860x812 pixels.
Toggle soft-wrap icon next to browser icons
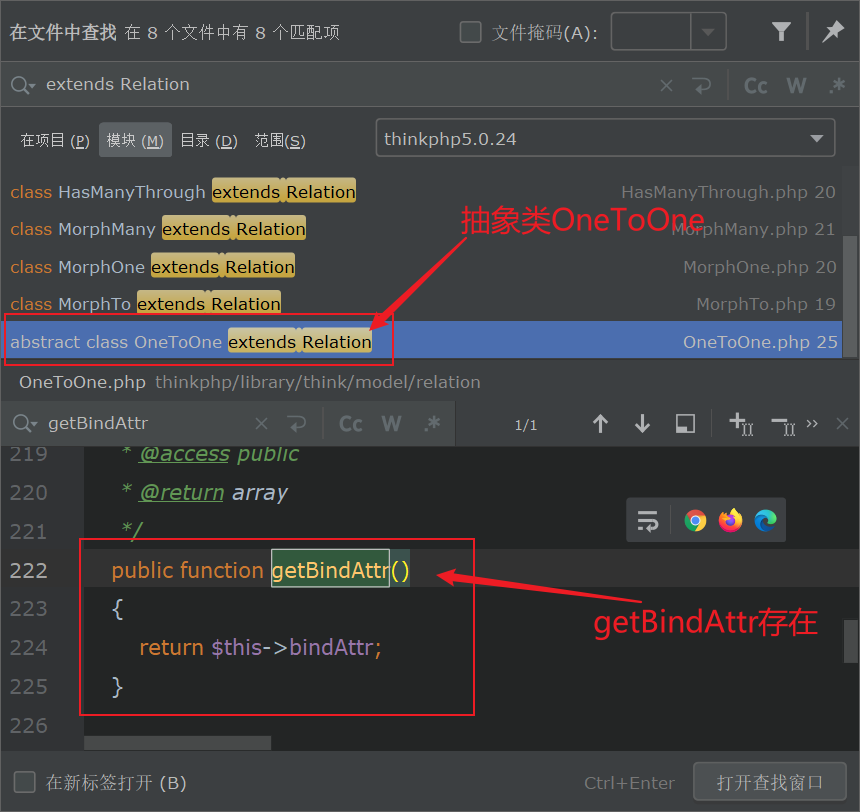click(x=648, y=520)
